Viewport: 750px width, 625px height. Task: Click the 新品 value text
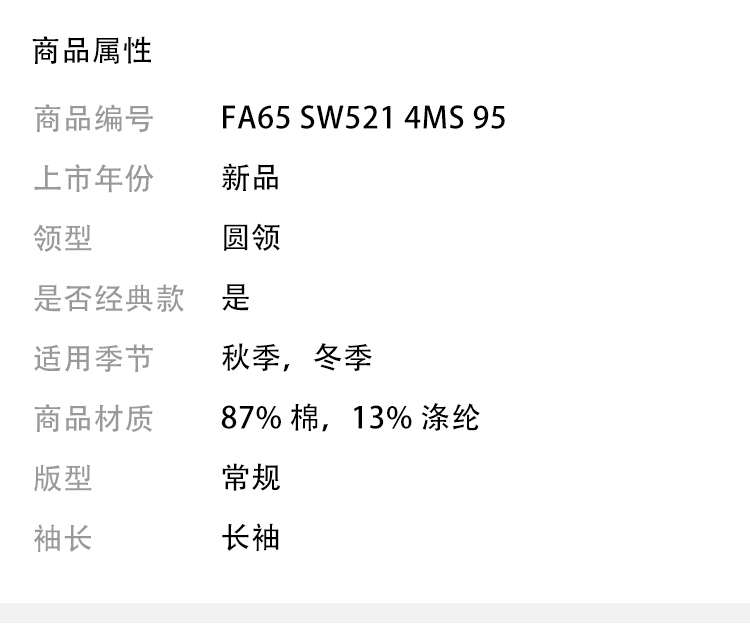pos(250,179)
